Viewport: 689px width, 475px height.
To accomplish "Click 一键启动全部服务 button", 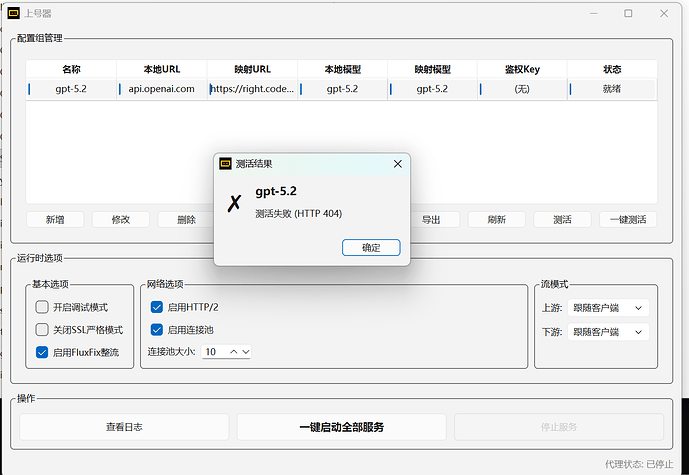I will tap(341, 427).
